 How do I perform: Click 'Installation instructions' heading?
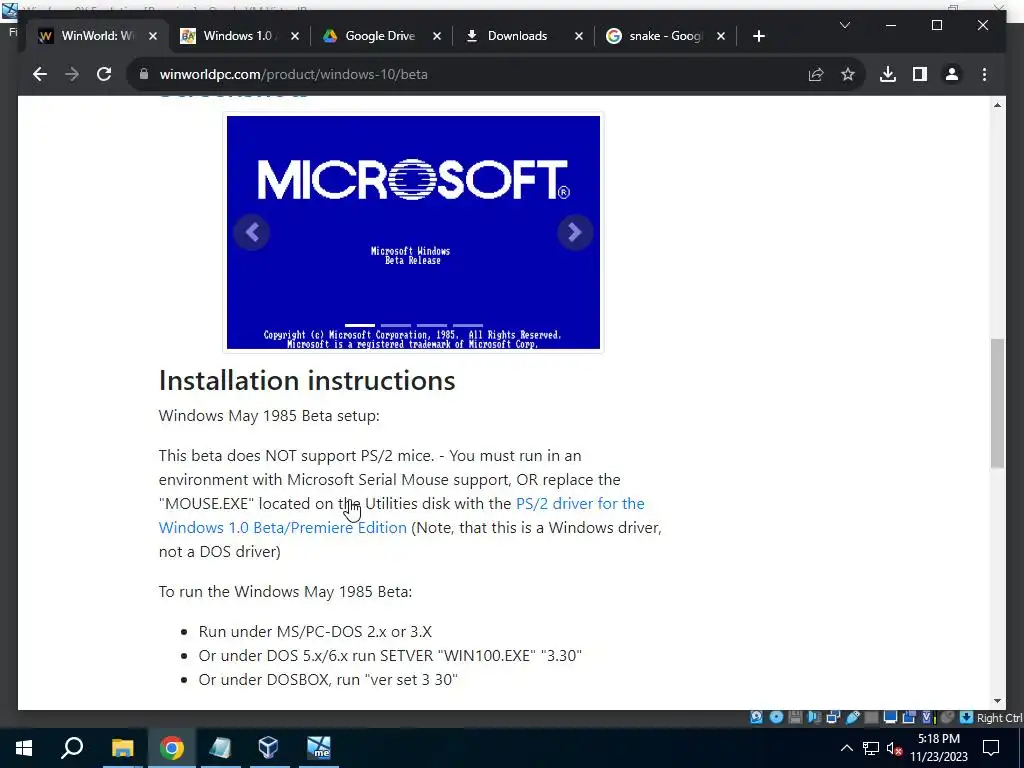[x=307, y=380]
